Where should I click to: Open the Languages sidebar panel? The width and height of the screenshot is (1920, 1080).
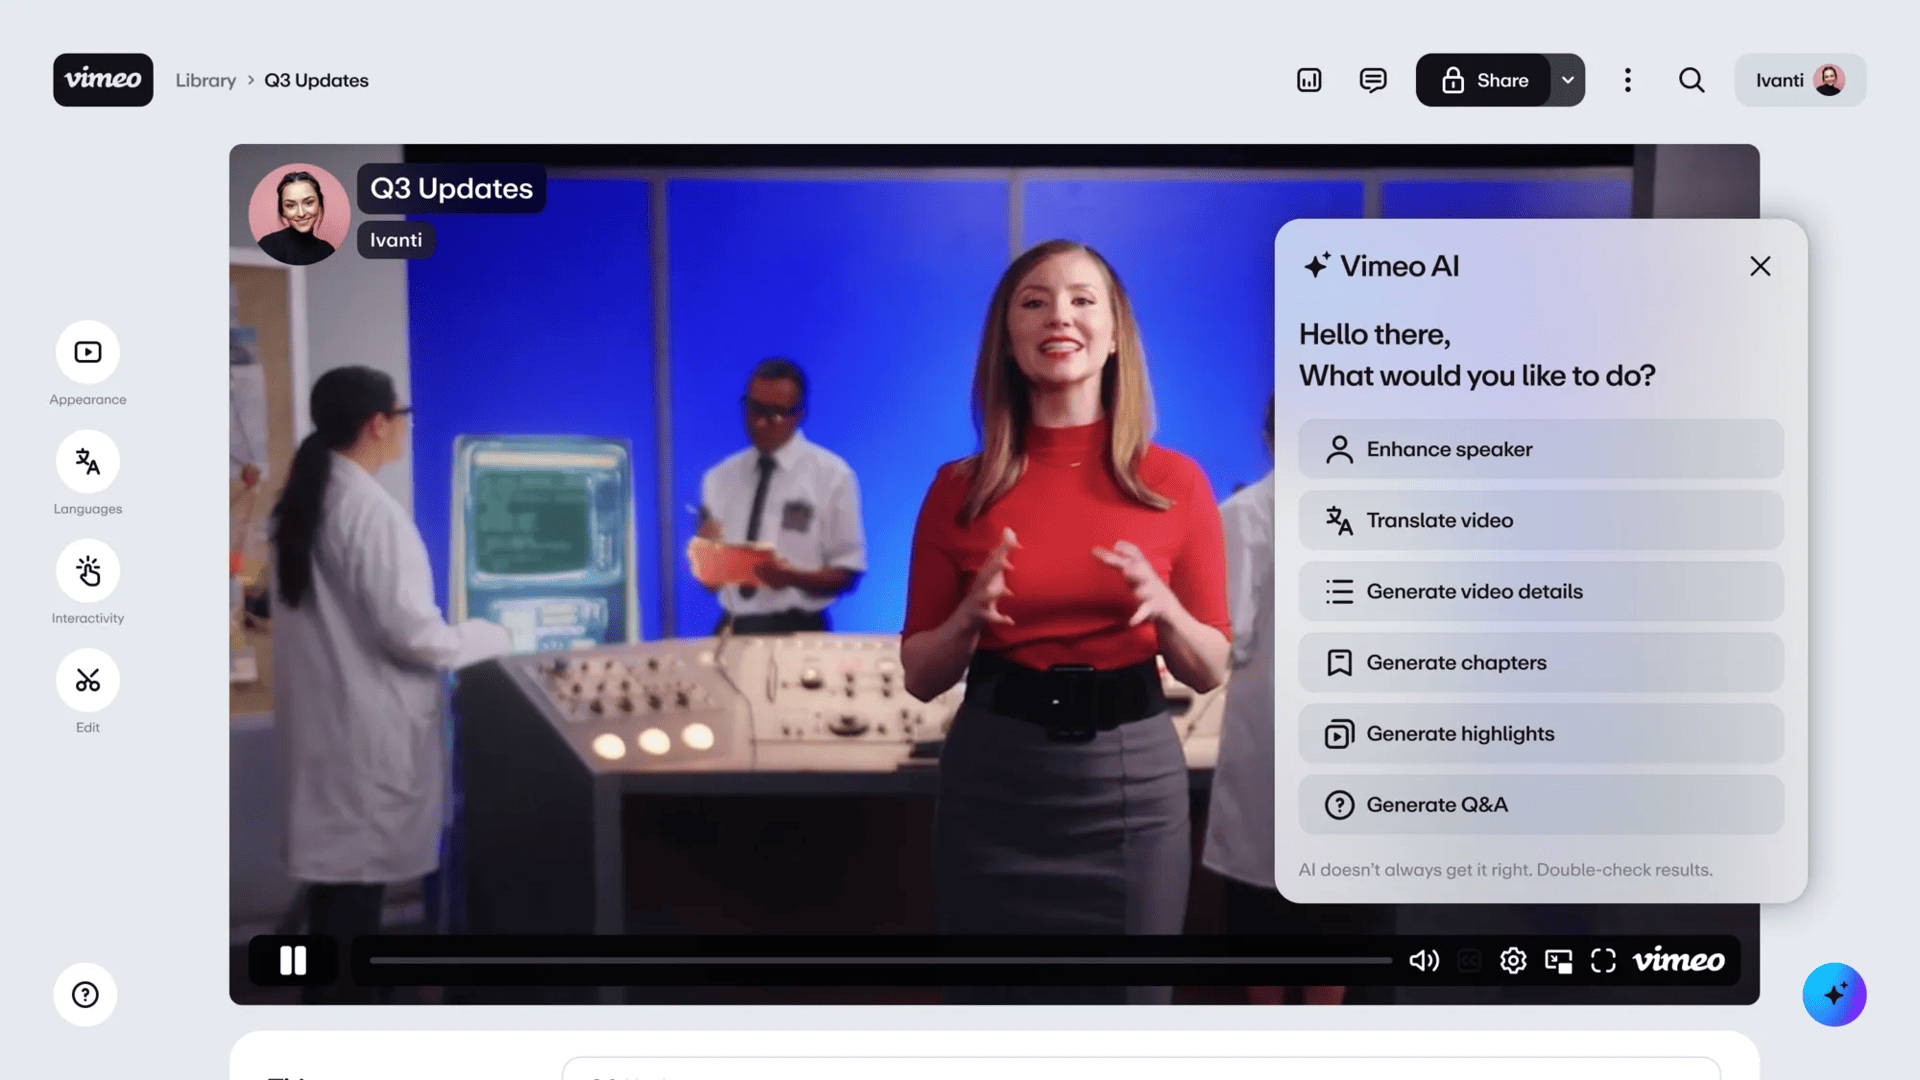[88, 462]
